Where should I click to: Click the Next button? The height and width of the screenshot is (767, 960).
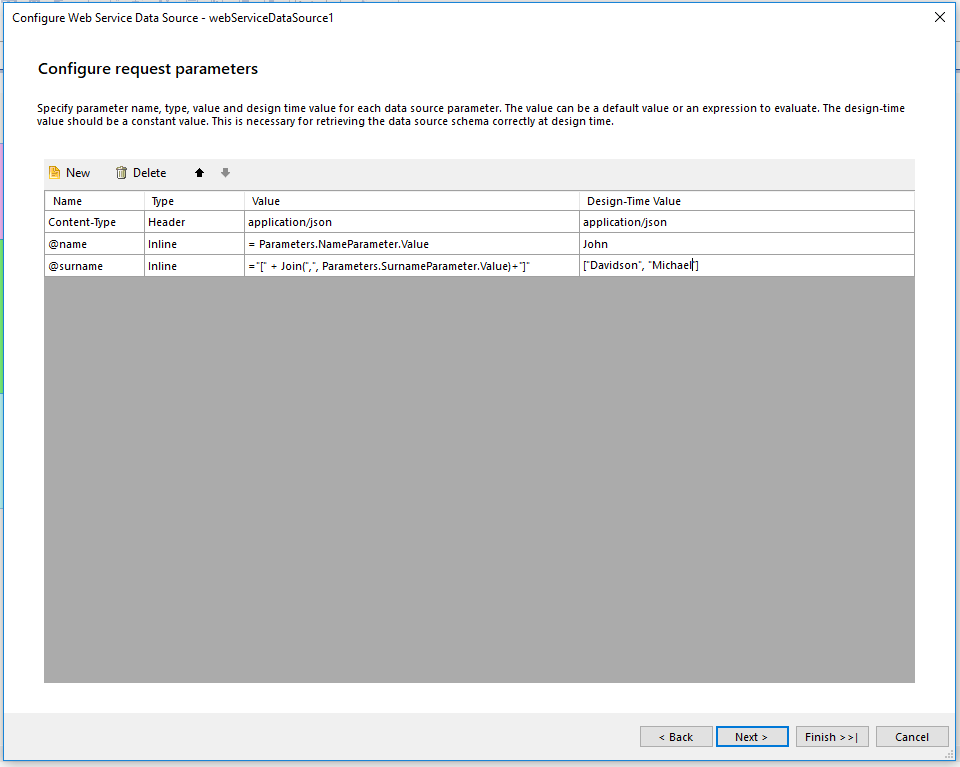[752, 736]
